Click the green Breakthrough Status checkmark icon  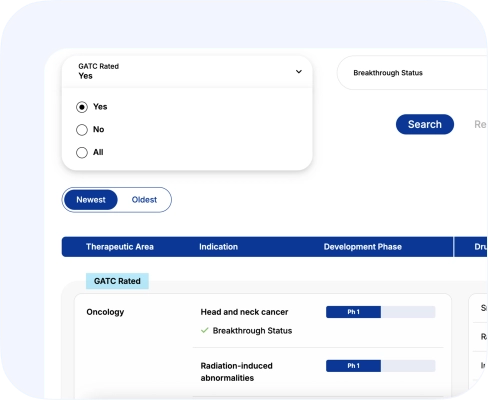coord(205,330)
